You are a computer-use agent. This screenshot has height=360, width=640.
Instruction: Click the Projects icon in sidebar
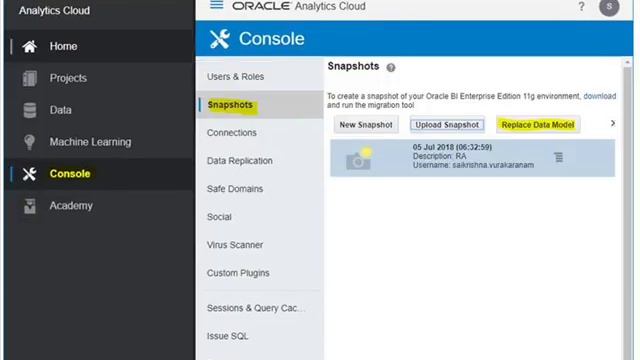point(29,78)
